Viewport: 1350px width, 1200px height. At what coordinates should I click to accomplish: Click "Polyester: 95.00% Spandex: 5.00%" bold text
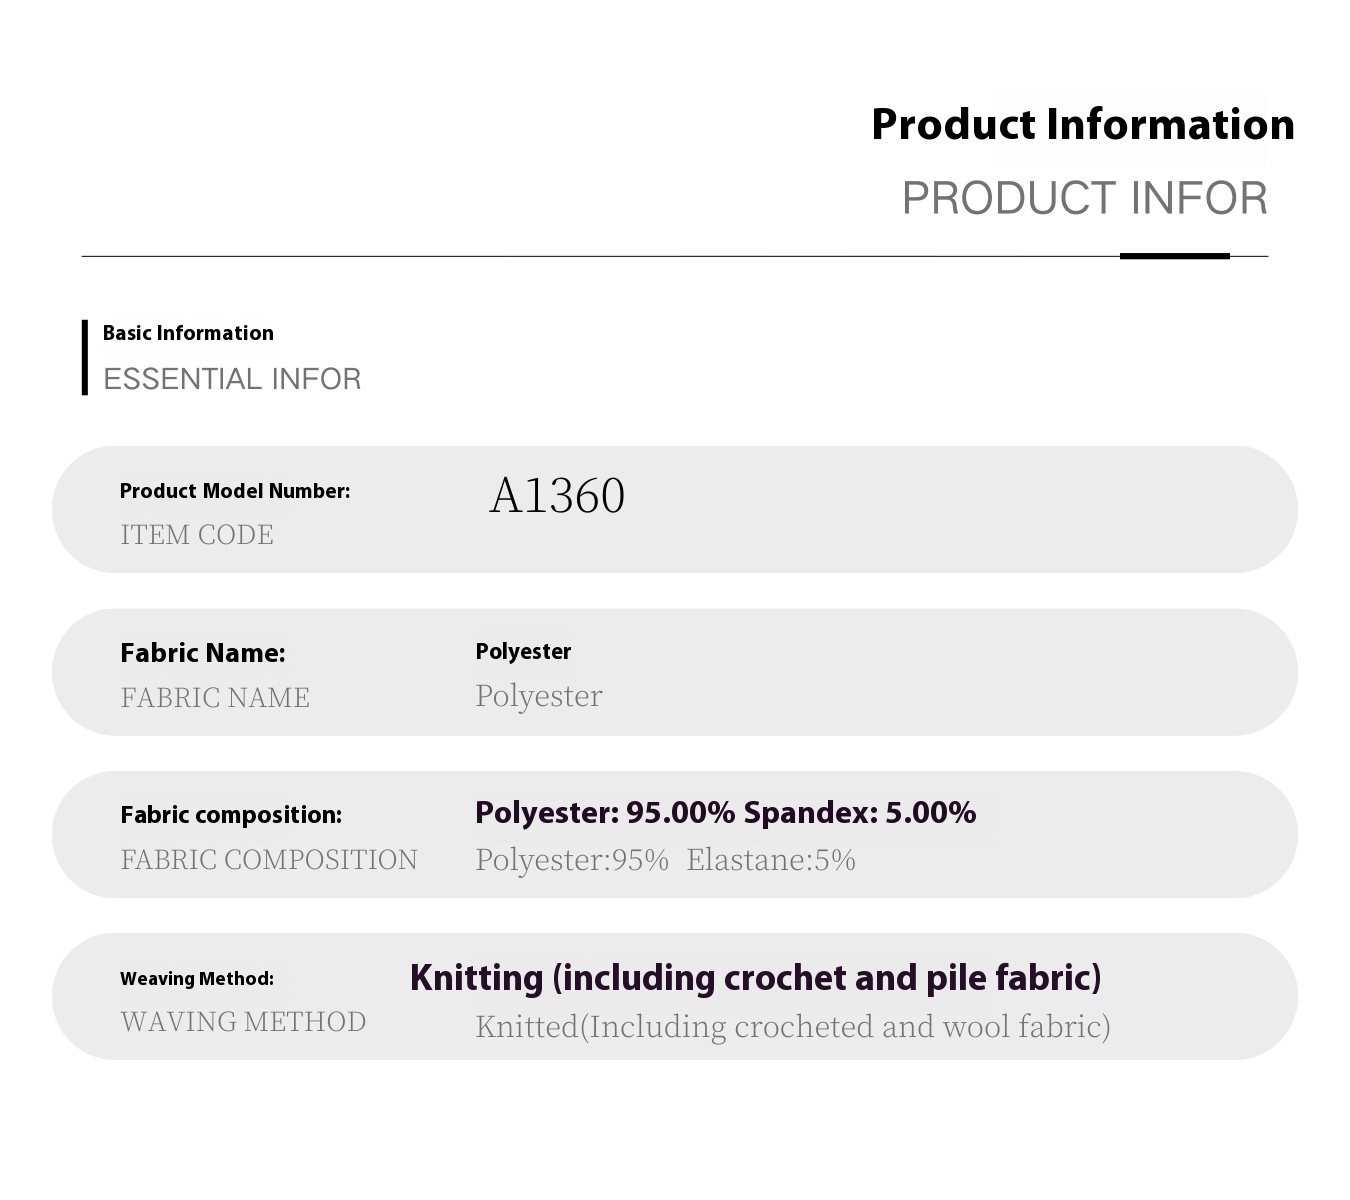click(x=725, y=813)
